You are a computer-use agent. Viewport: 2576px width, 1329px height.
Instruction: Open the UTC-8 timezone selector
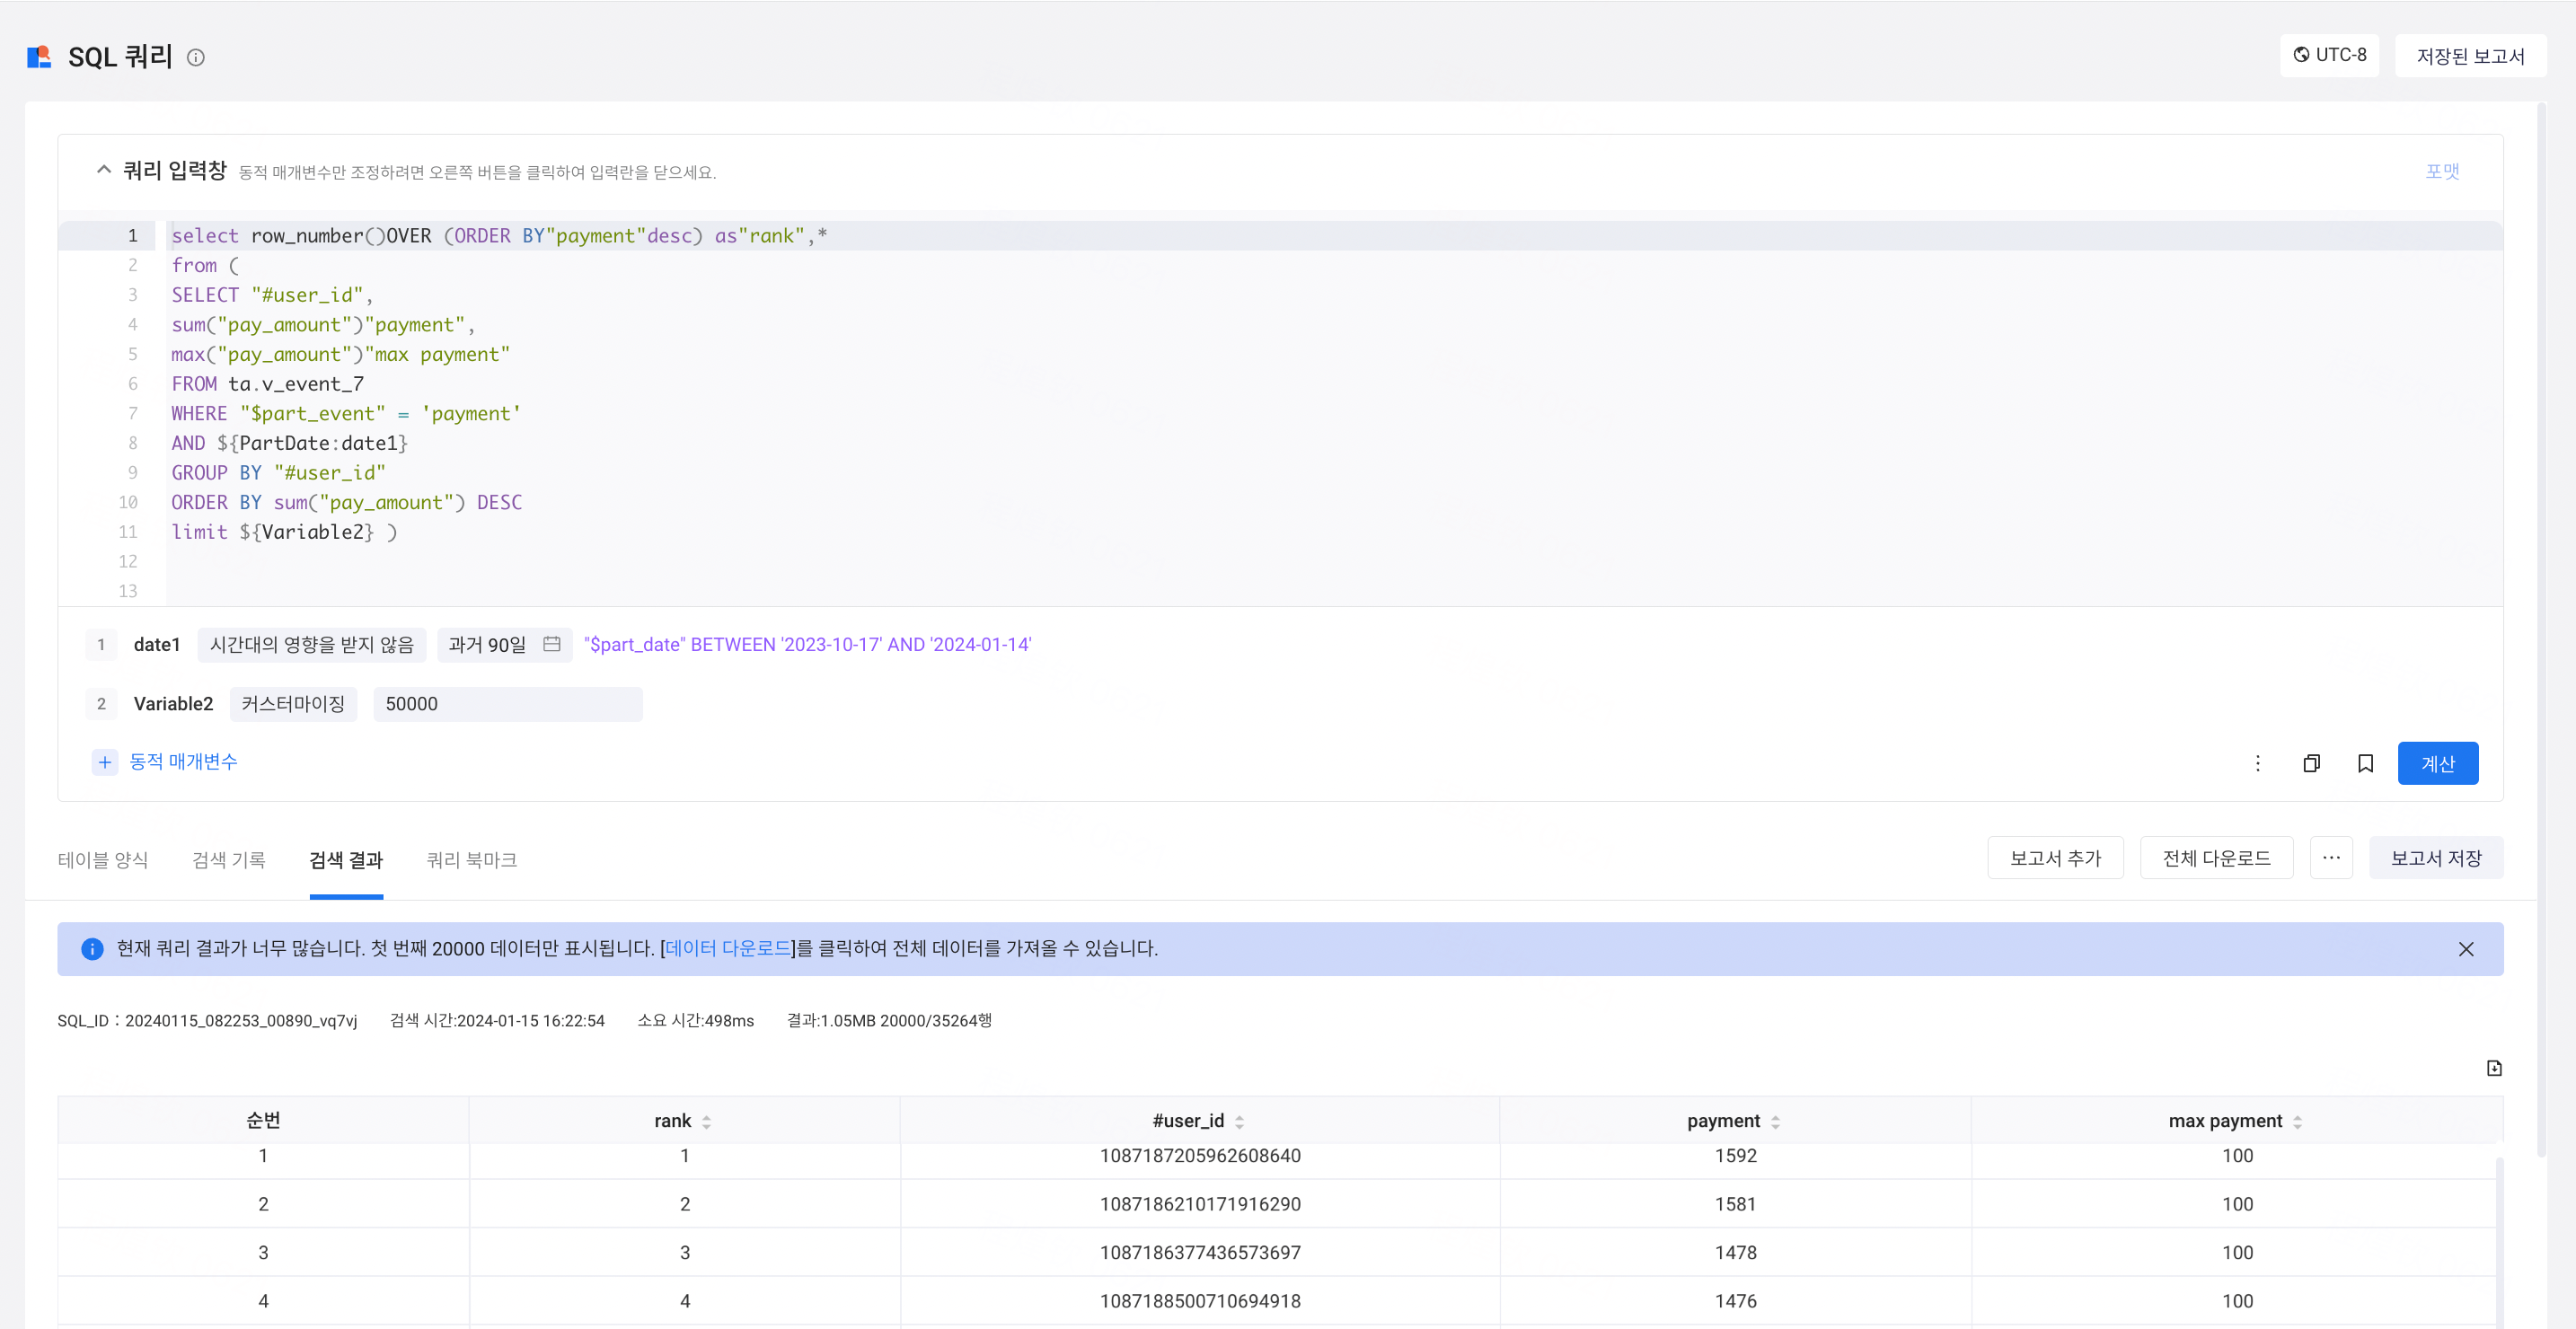[x=2329, y=55]
